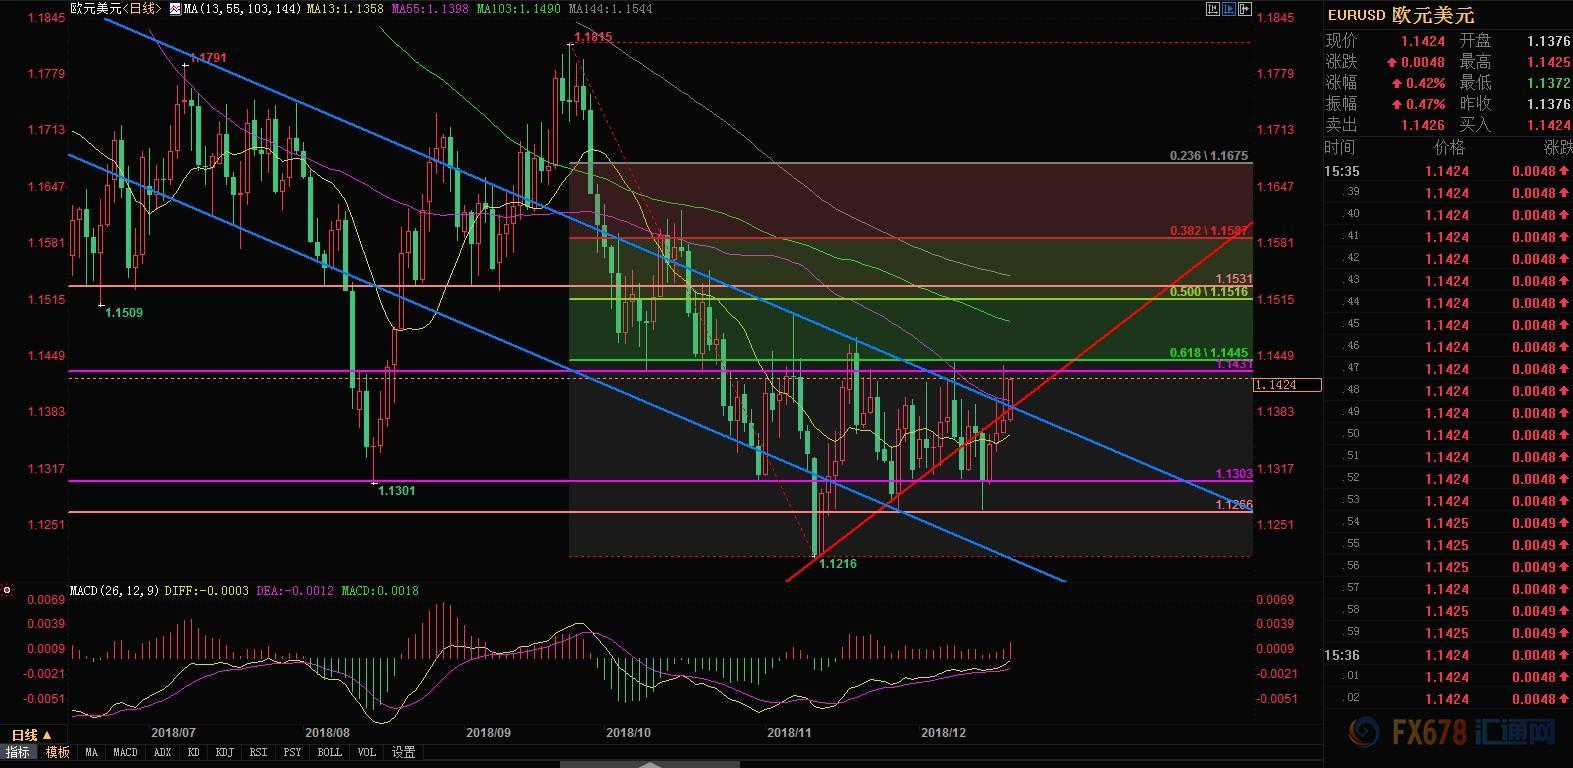Click the 价格 column header
This screenshot has width=1573, height=768.
pyautogui.click(x=1449, y=148)
